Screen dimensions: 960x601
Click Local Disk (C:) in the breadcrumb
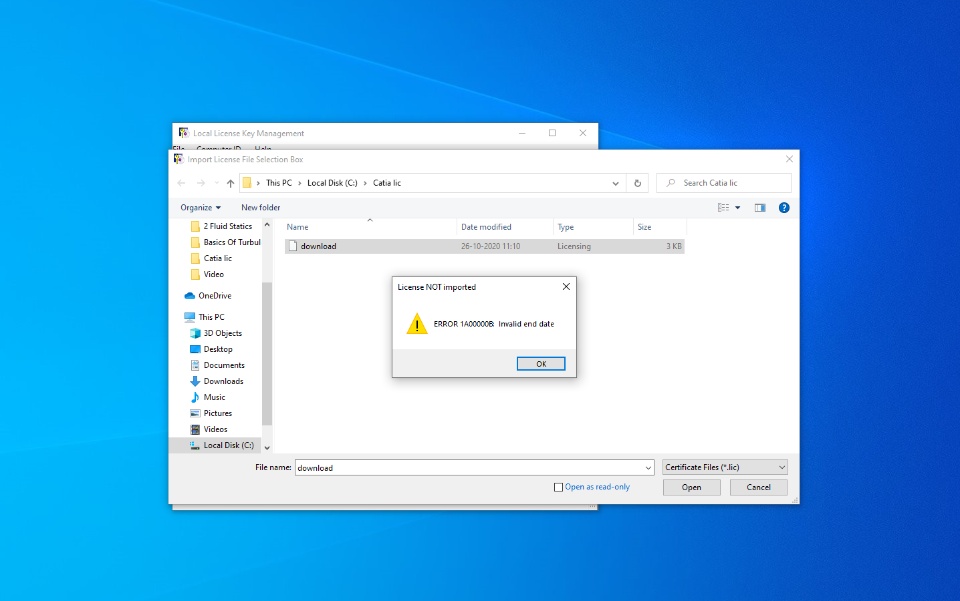[332, 183]
